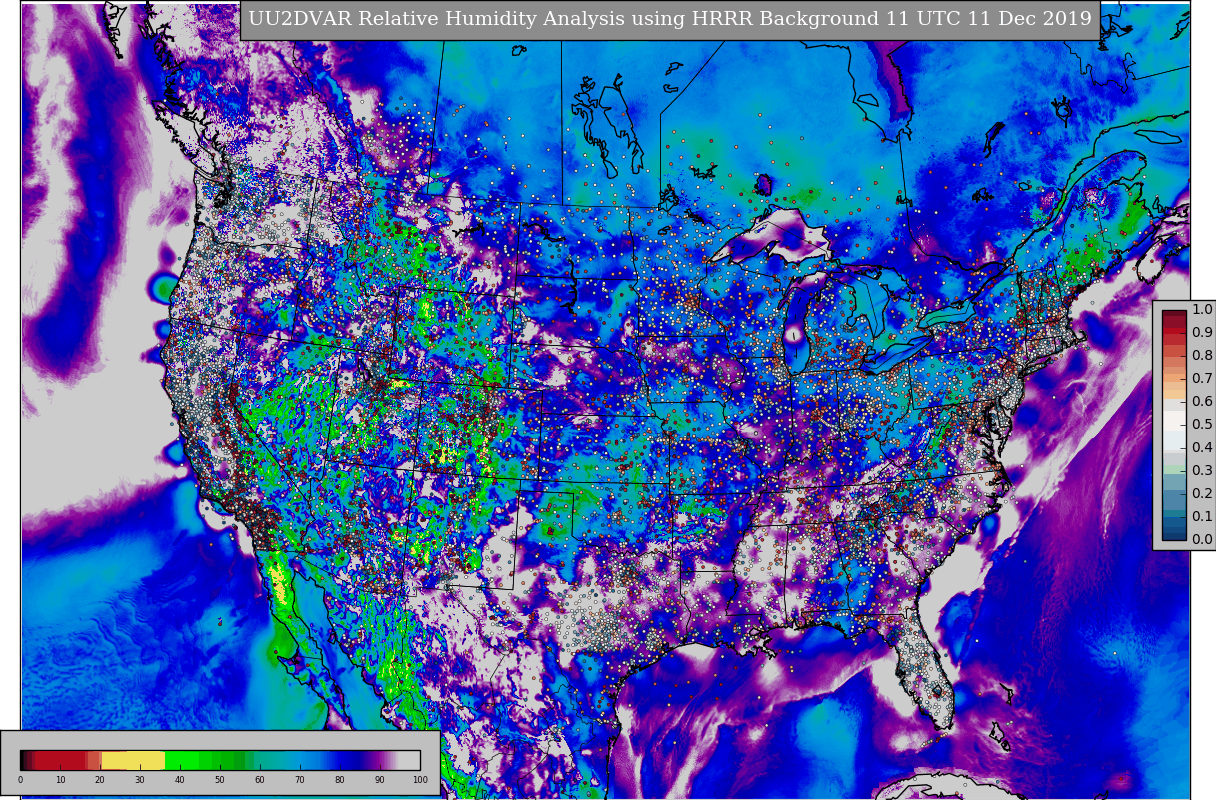The height and width of the screenshot is (800, 1216).
Task: Click the '10' tick label under bottom colorbar
Action: pyautogui.click(x=60, y=780)
